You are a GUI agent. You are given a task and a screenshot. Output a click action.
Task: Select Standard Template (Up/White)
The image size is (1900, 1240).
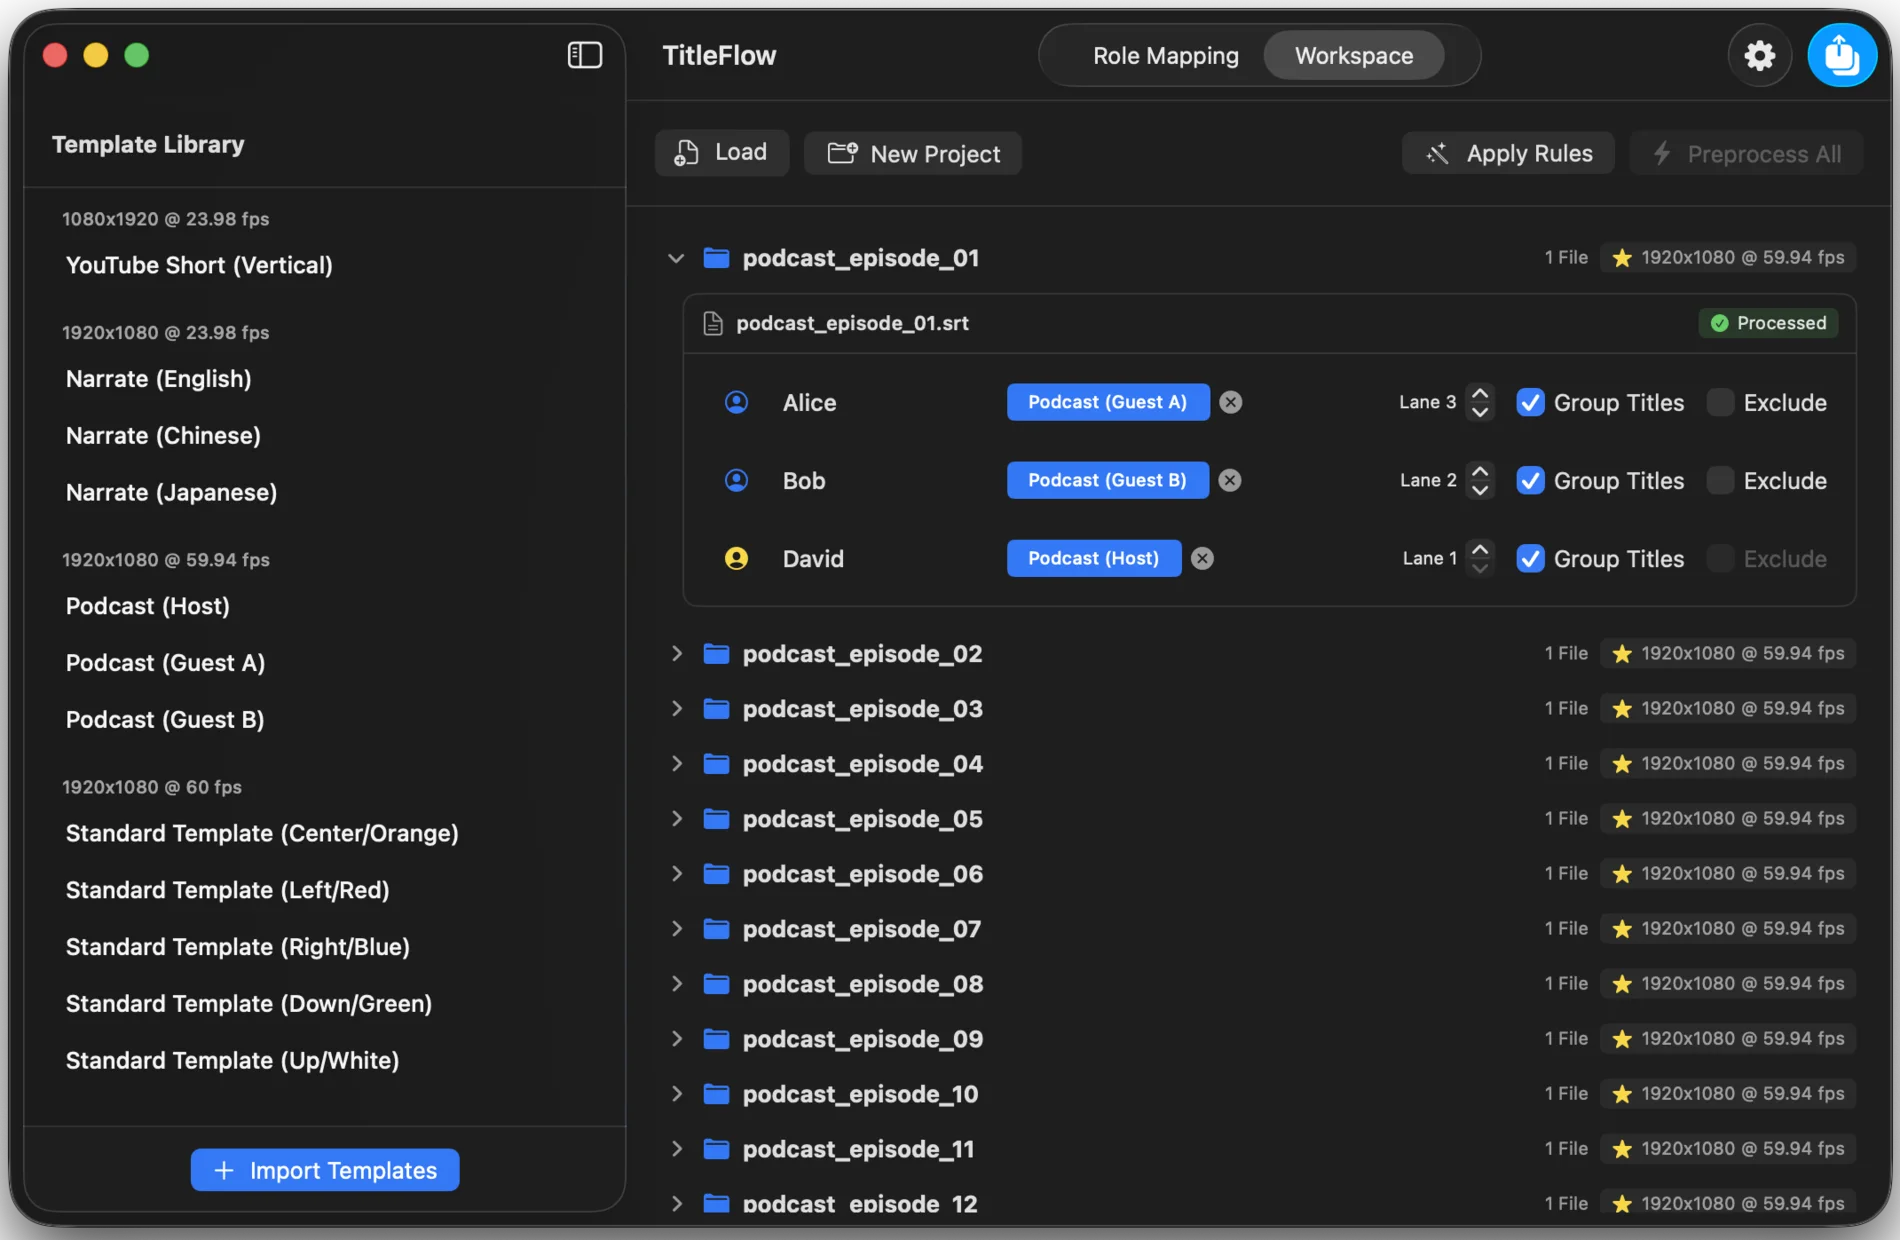pos(232,1061)
